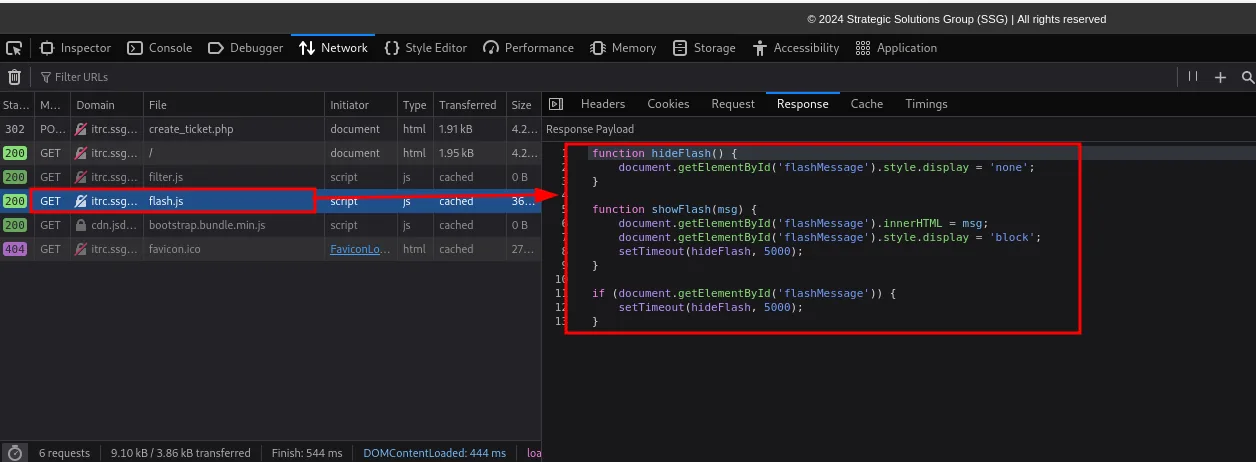Select the bootstrap.bundle.min.js request row
The height and width of the screenshot is (462, 1256).
point(270,225)
